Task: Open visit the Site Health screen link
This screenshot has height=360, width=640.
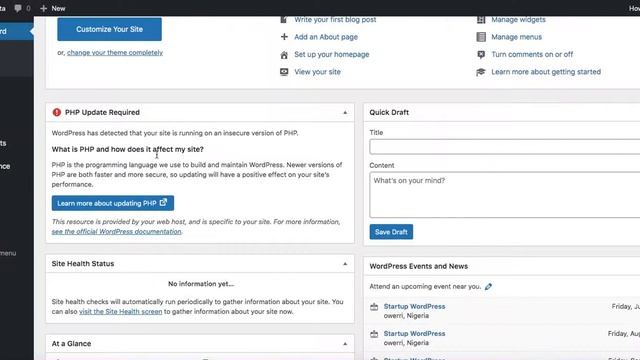Action: point(120,311)
